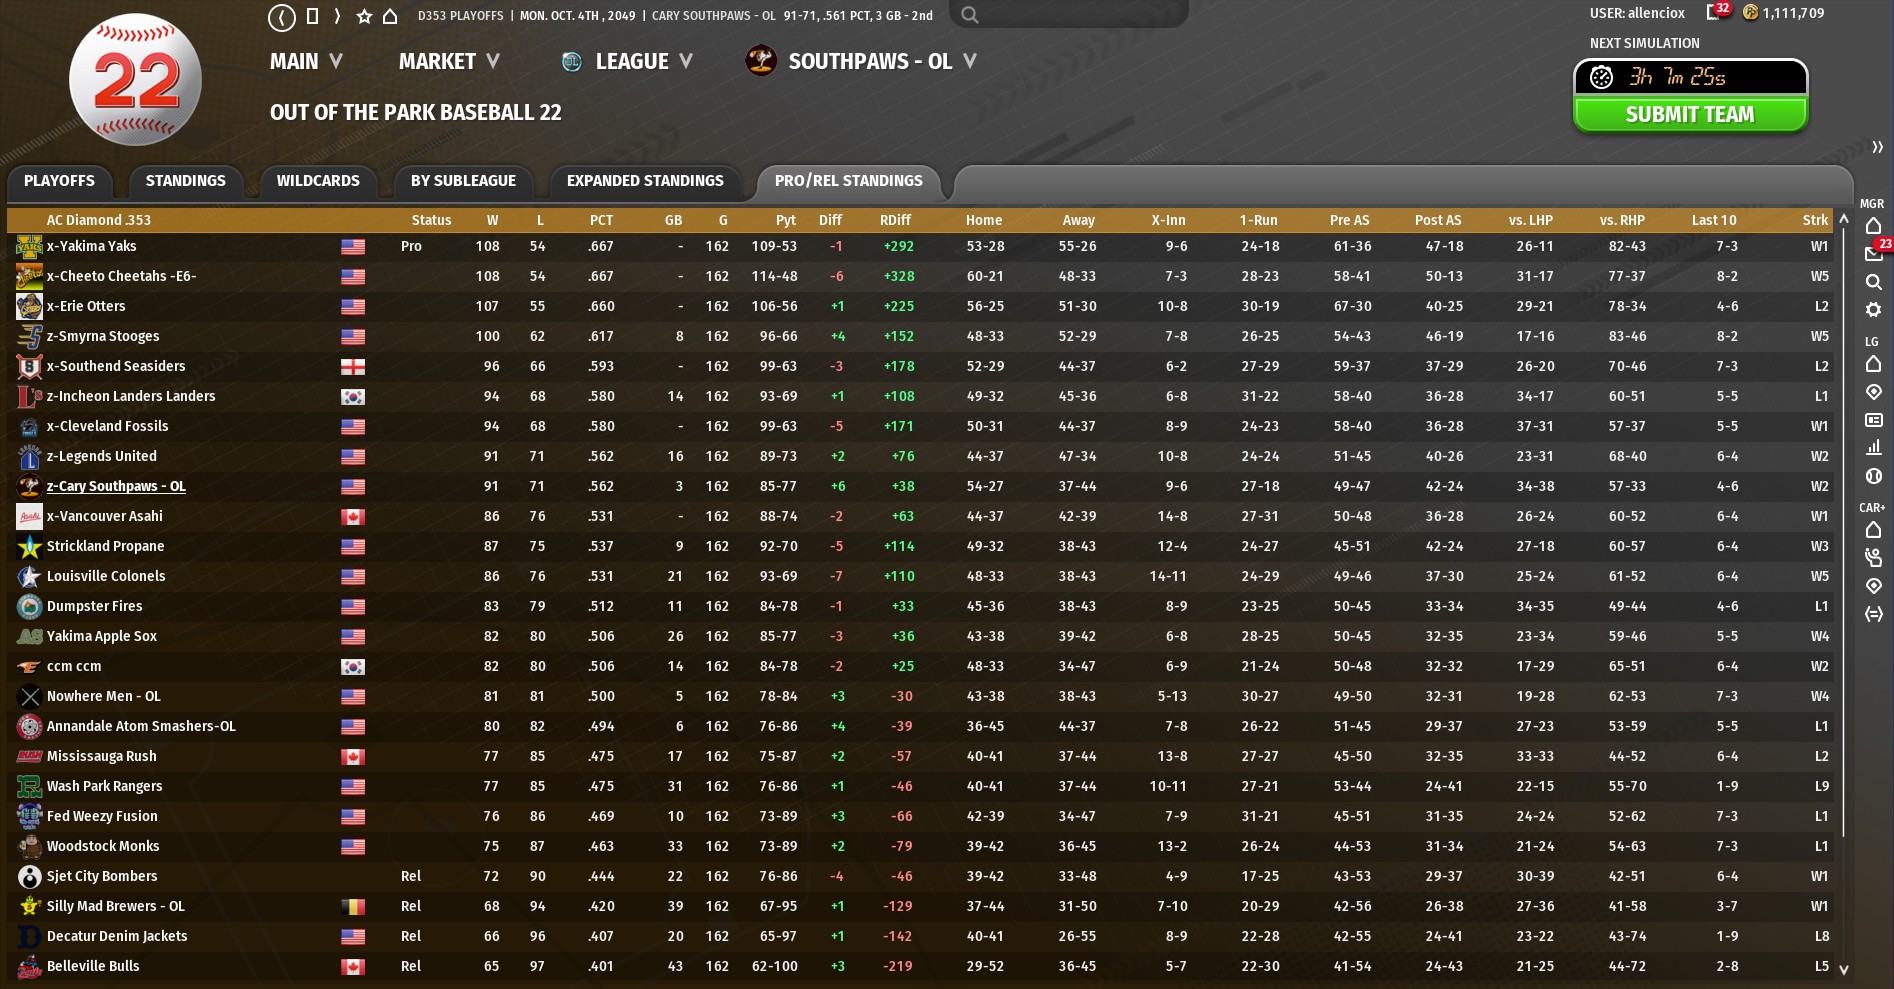The image size is (1894, 989).
Task: Open the Belleville Bulls team link
Action: click(93, 966)
